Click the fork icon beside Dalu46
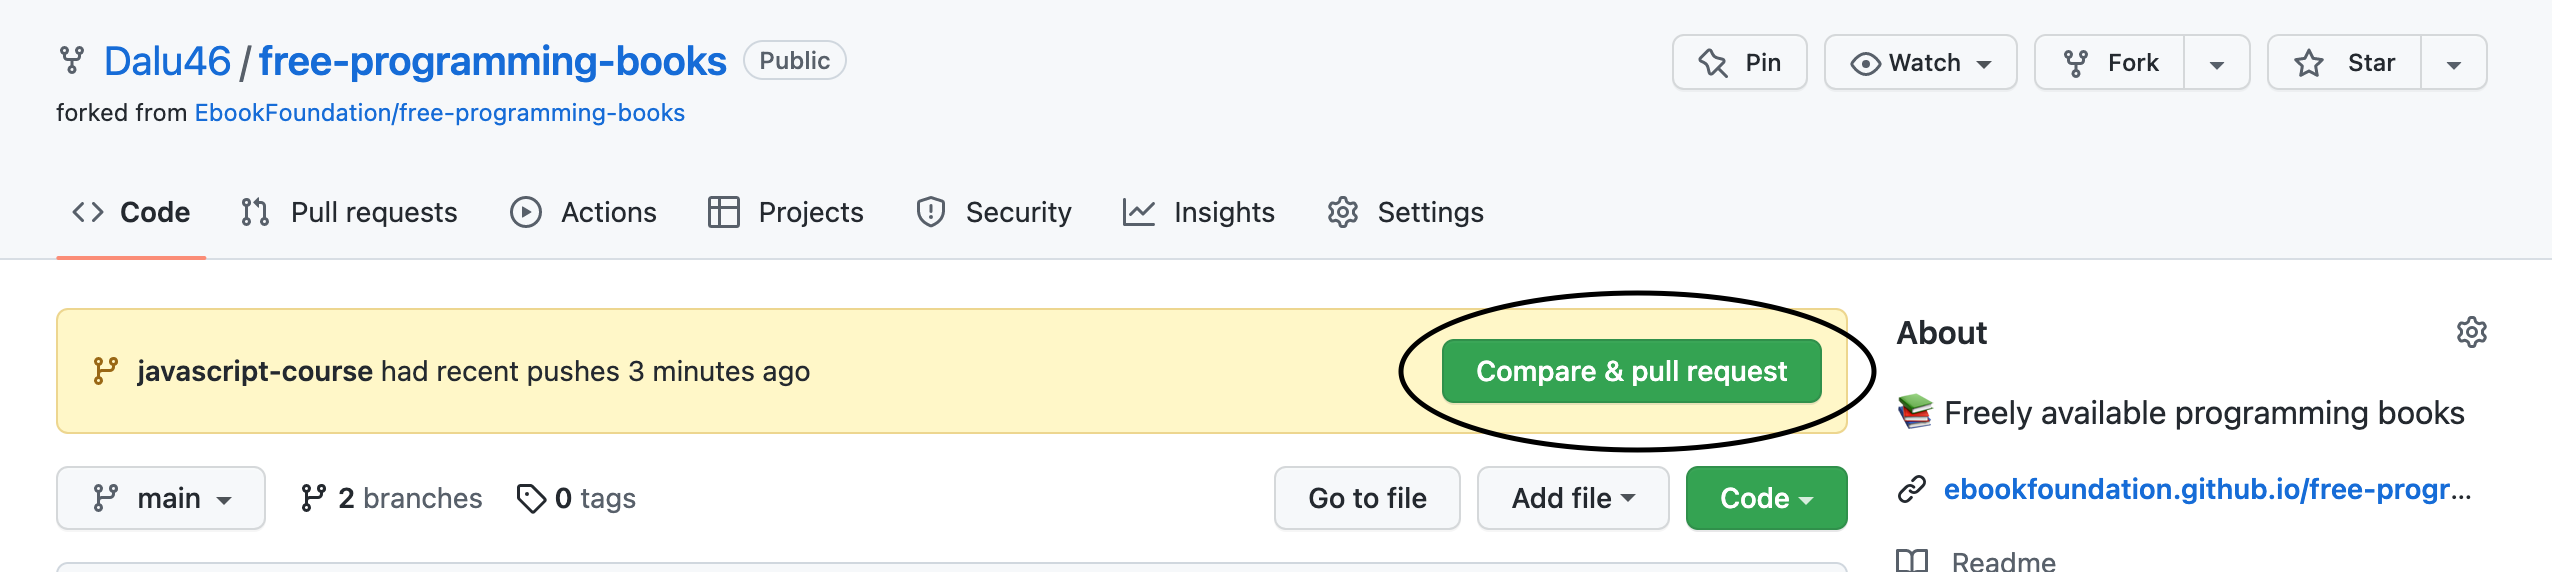Viewport: 2552px width, 572px height. coord(72,61)
